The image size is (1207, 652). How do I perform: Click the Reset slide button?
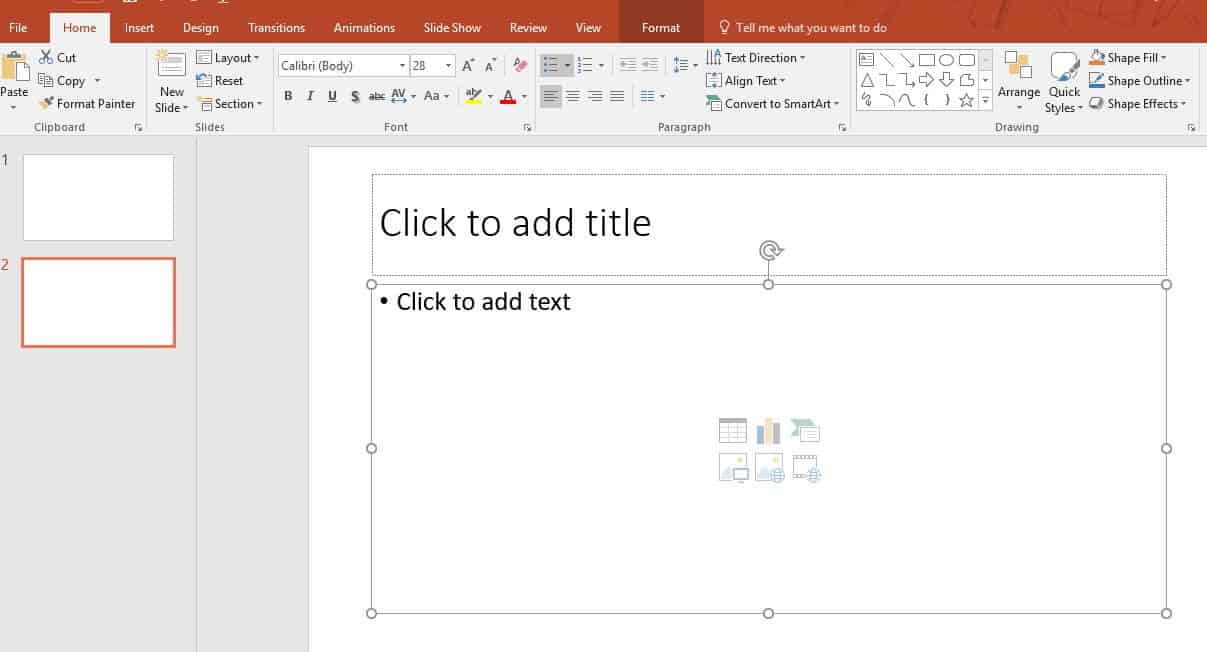click(221, 81)
